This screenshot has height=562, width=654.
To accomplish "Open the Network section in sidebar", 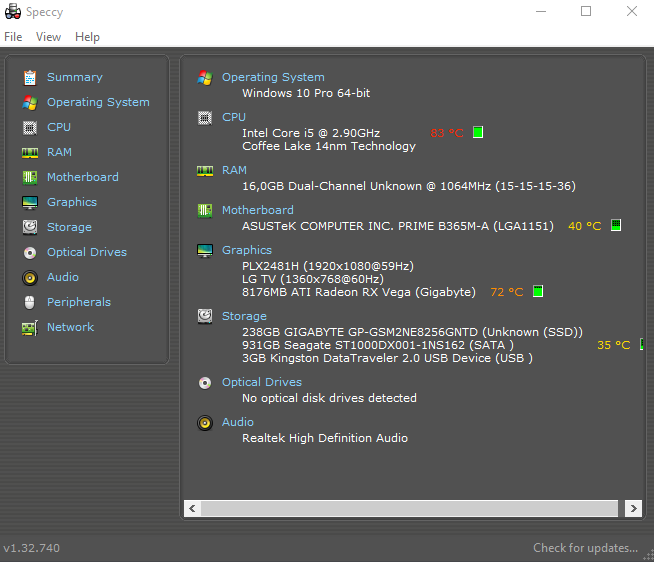I will click(70, 327).
